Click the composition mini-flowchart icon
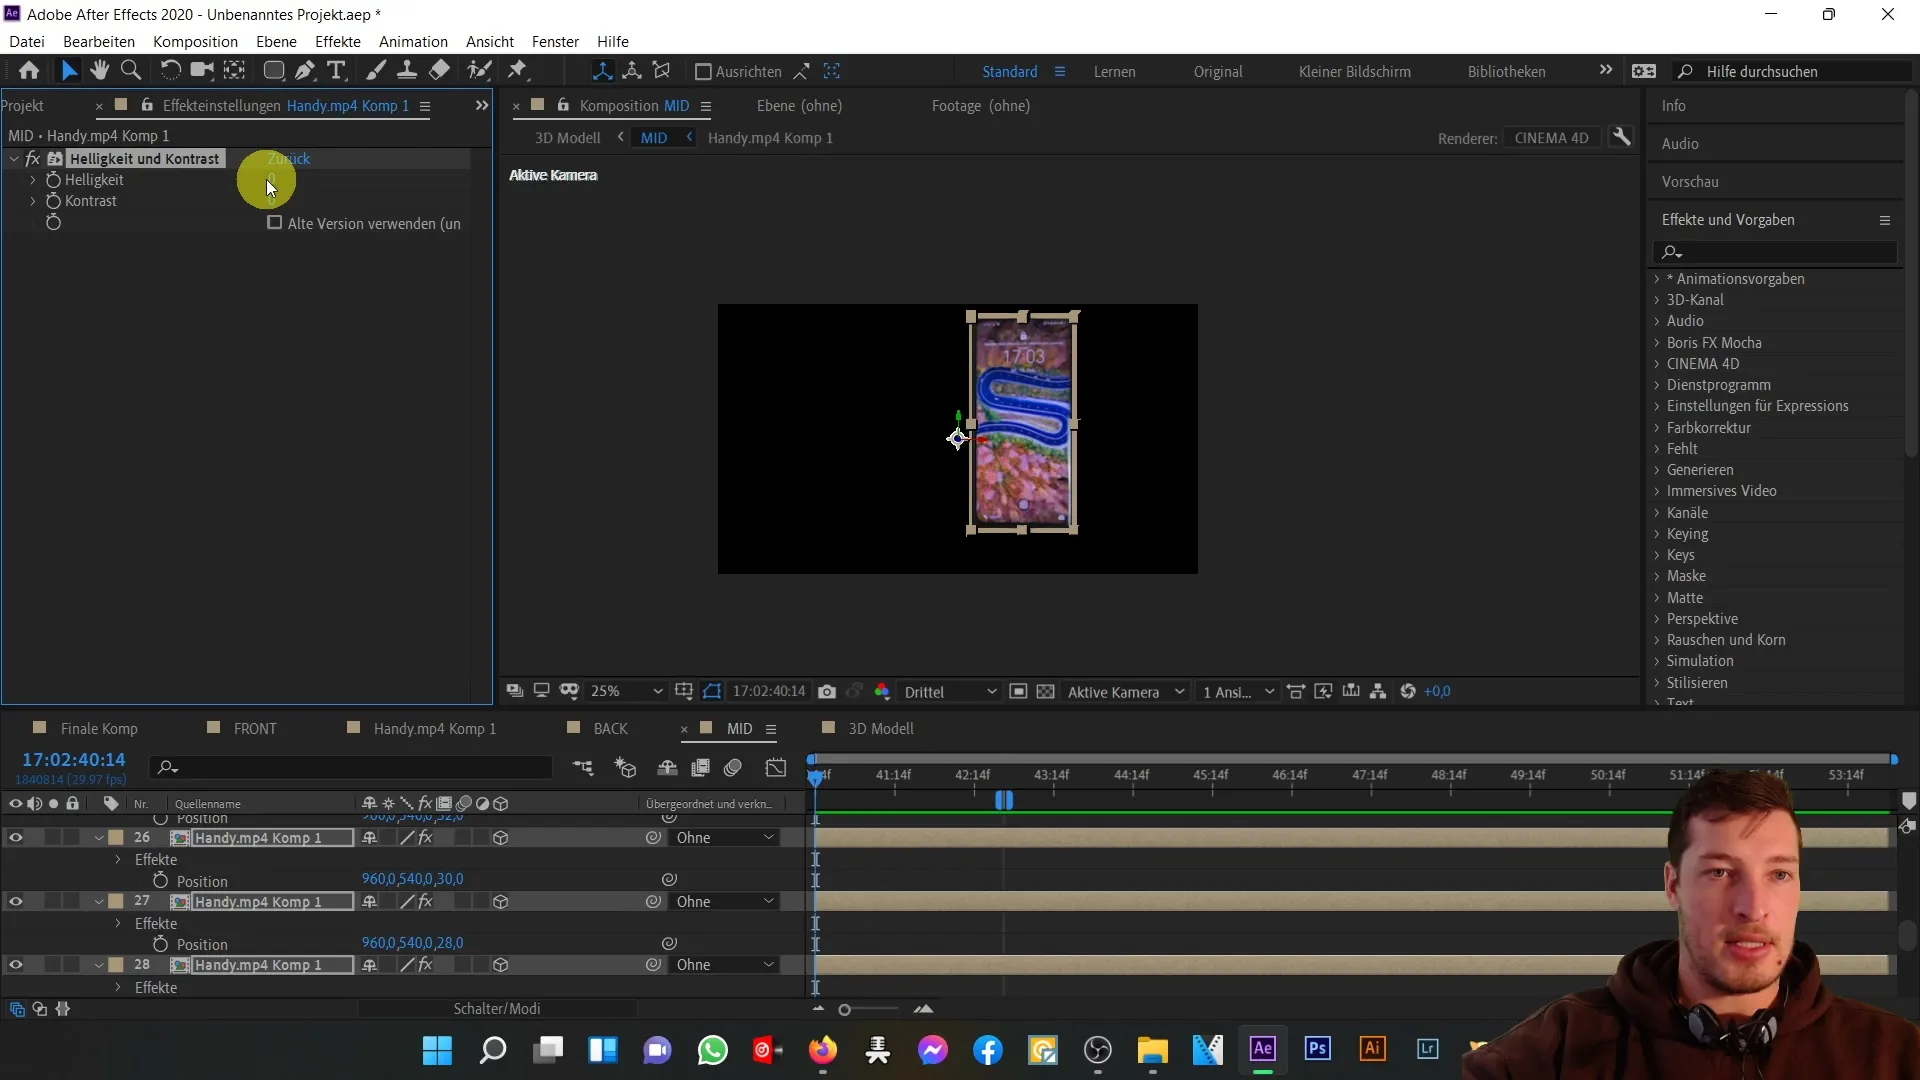Image resolution: width=1920 pixels, height=1080 pixels. click(583, 768)
